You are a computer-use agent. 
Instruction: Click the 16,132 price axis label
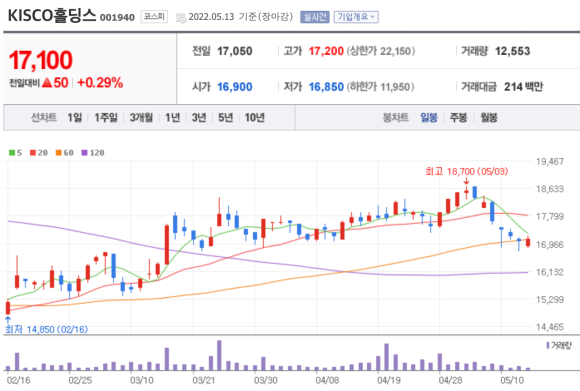tap(550, 272)
